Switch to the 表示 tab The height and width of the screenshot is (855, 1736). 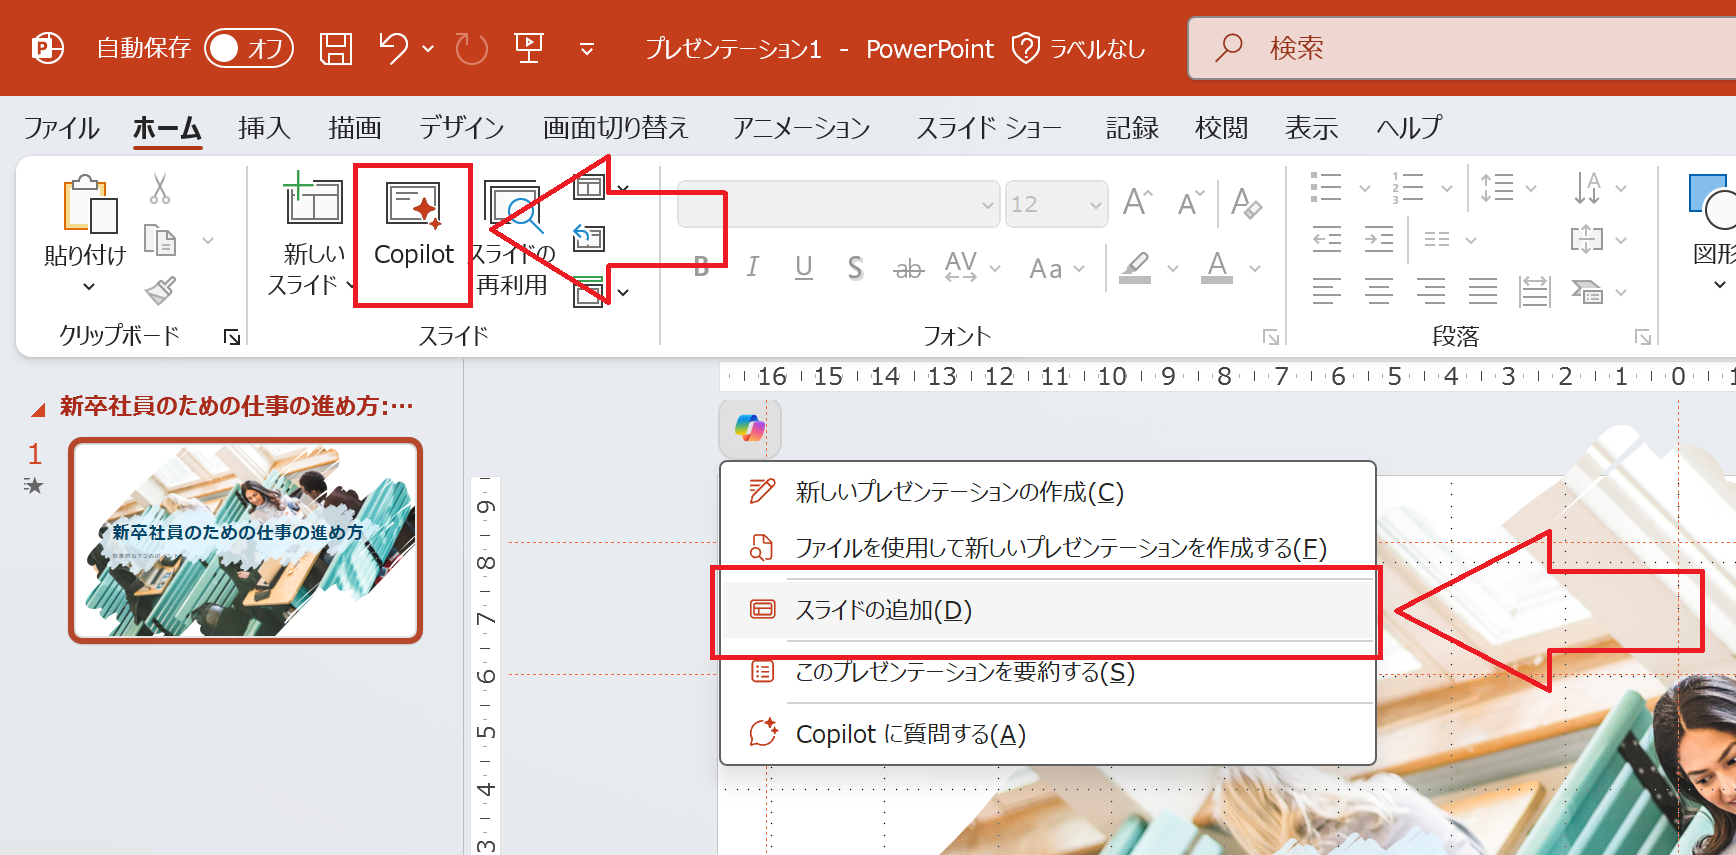pos(1311,128)
